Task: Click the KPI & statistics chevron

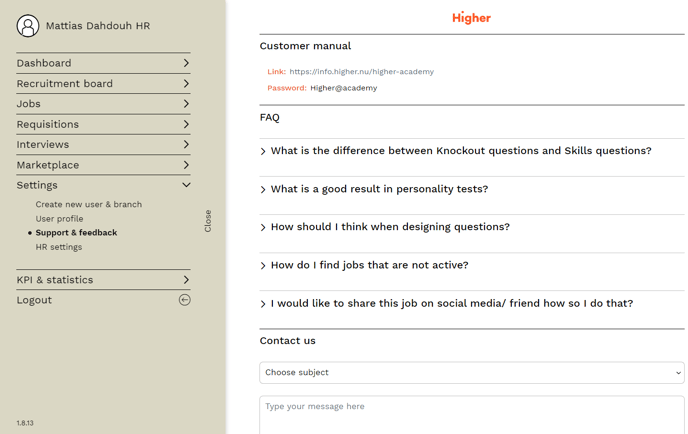Action: point(186,280)
